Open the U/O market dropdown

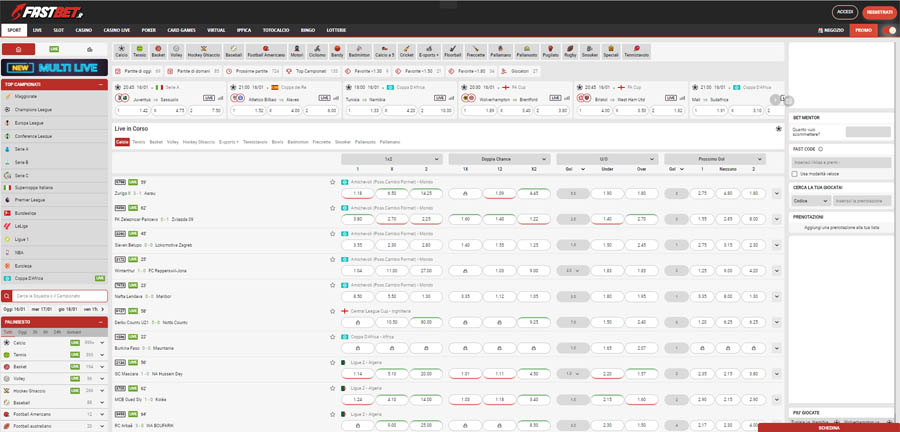(607, 159)
